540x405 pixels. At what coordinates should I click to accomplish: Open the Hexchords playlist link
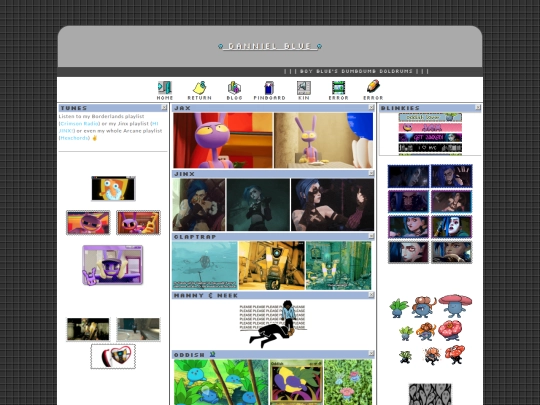(74, 138)
